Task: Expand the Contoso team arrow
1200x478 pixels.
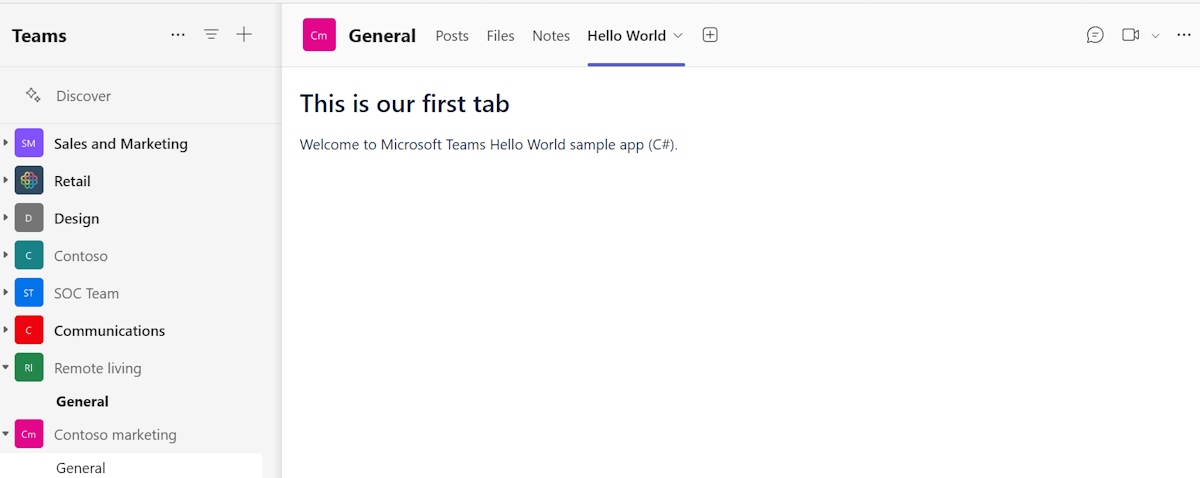Action: (x=6, y=256)
